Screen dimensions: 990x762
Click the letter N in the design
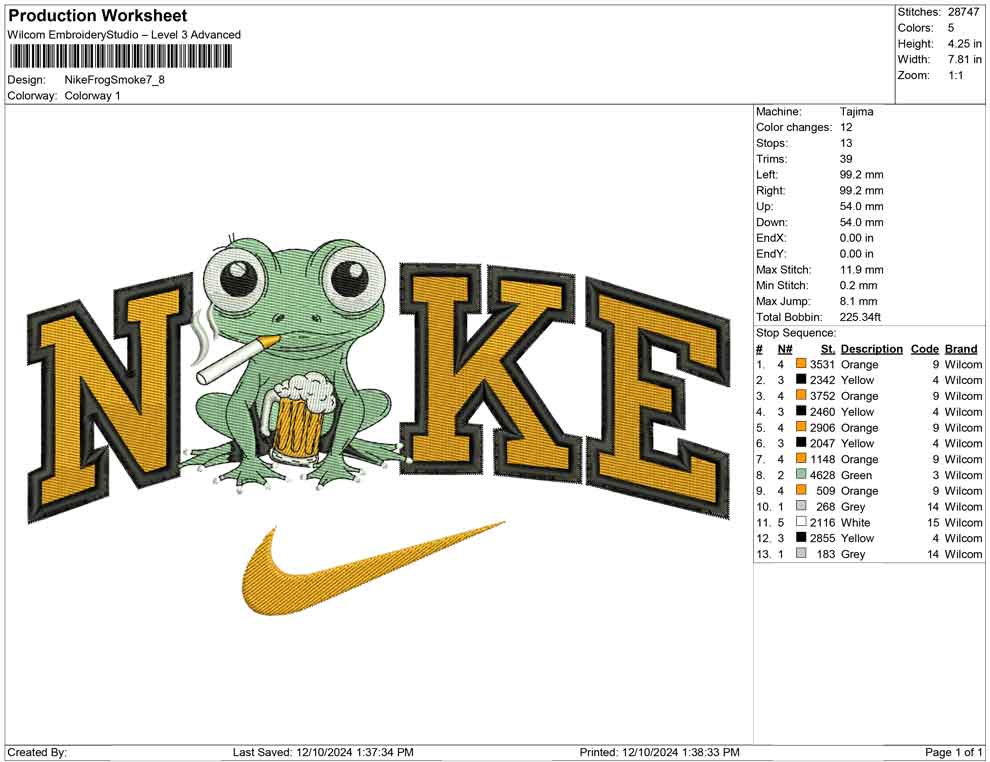click(111, 398)
